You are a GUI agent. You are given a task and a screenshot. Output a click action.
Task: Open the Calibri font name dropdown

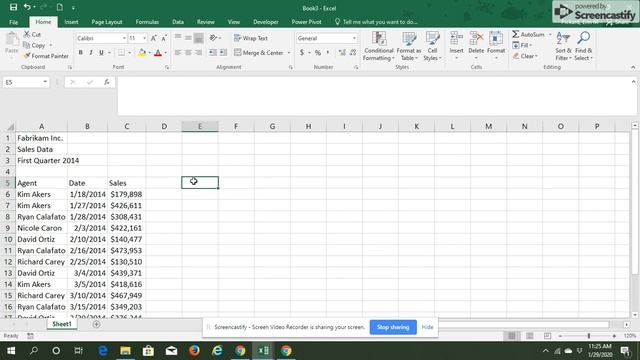pos(124,38)
